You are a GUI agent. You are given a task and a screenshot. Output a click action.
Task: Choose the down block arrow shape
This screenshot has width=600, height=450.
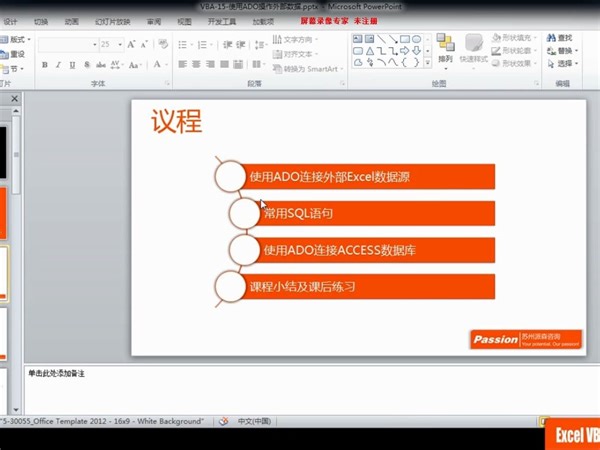coord(416,51)
